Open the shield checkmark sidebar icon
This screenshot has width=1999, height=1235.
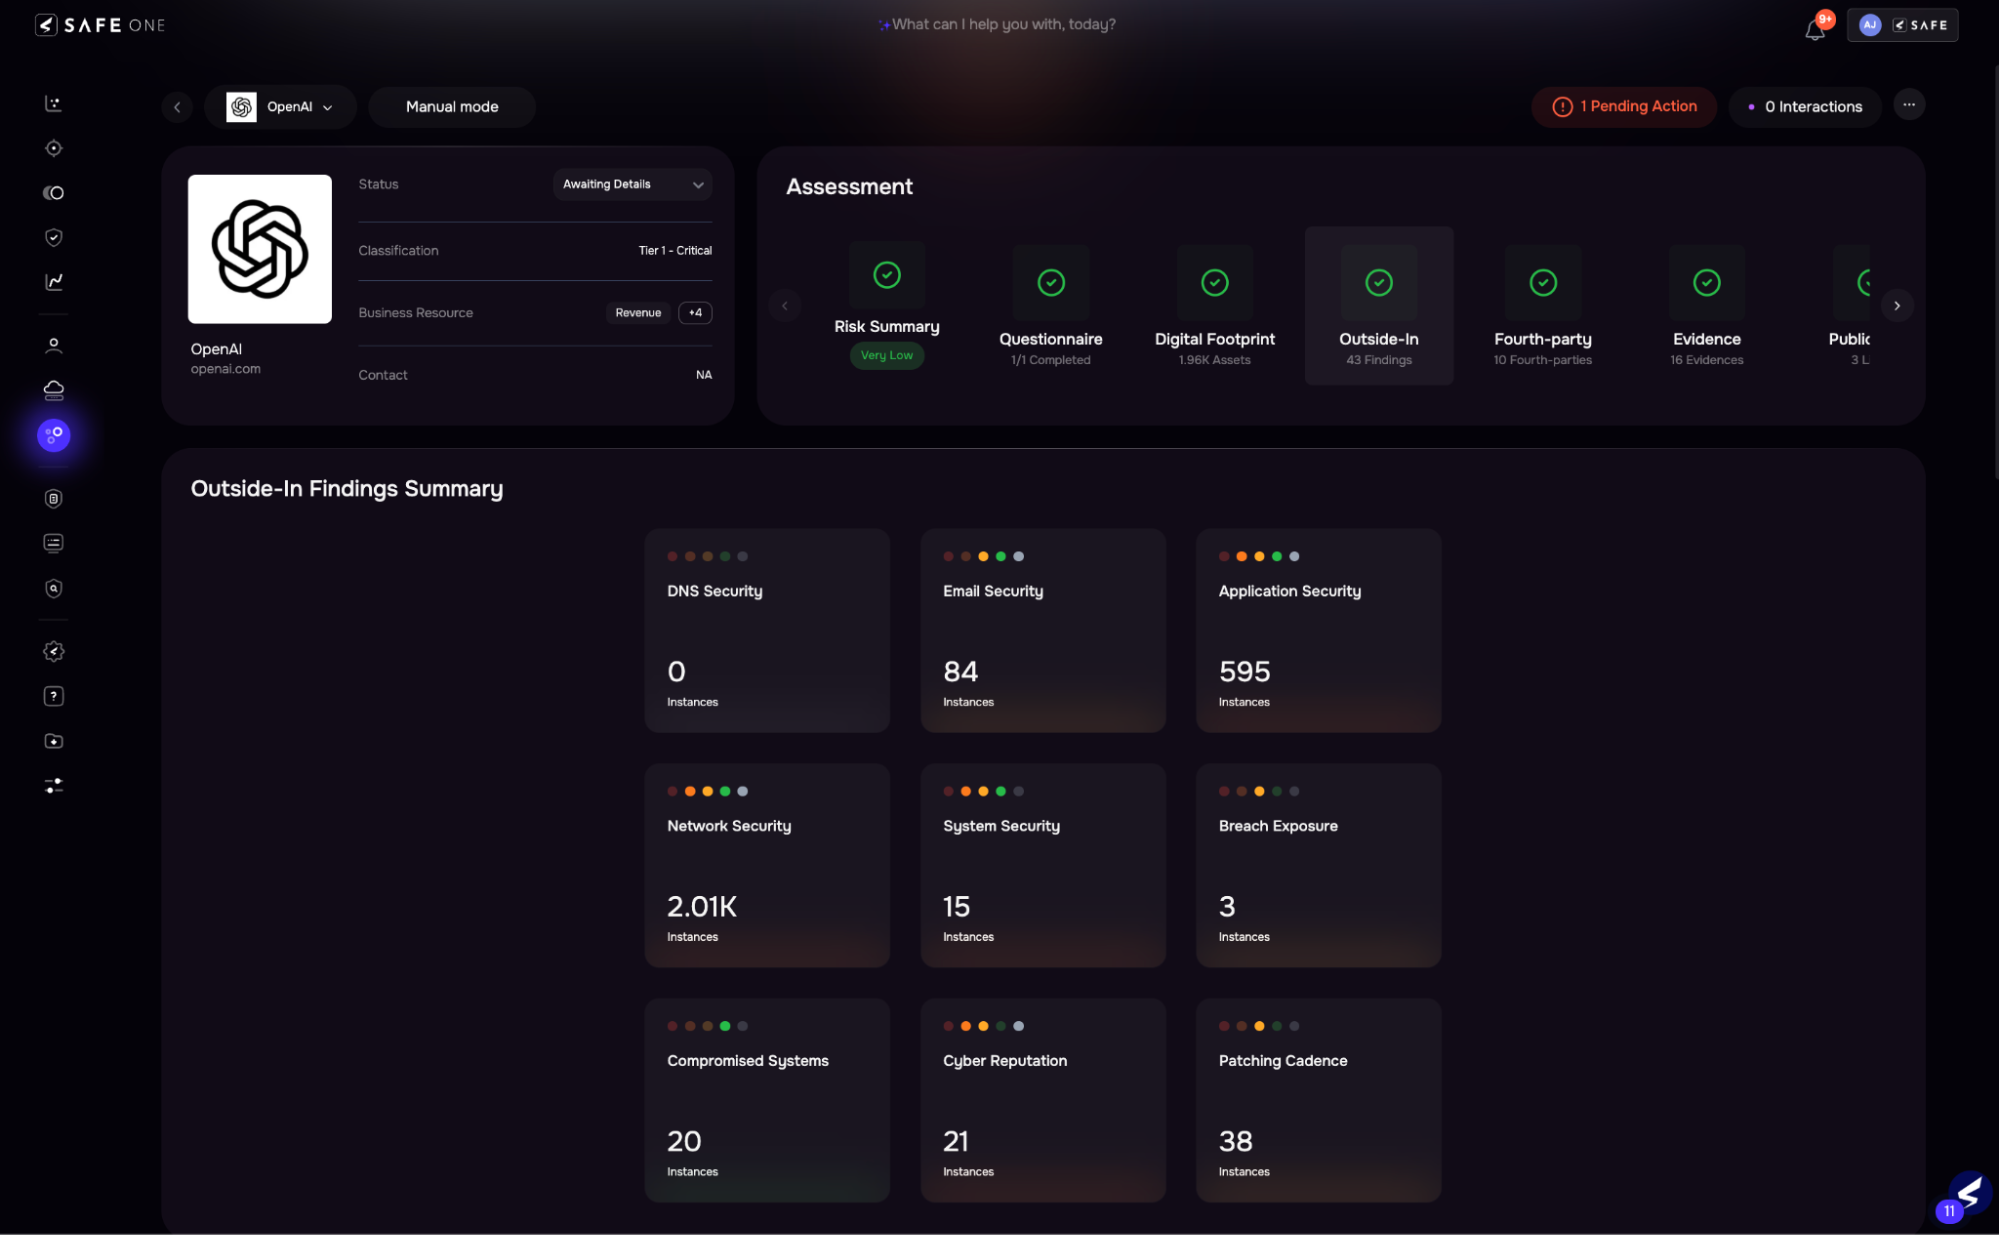click(x=54, y=237)
